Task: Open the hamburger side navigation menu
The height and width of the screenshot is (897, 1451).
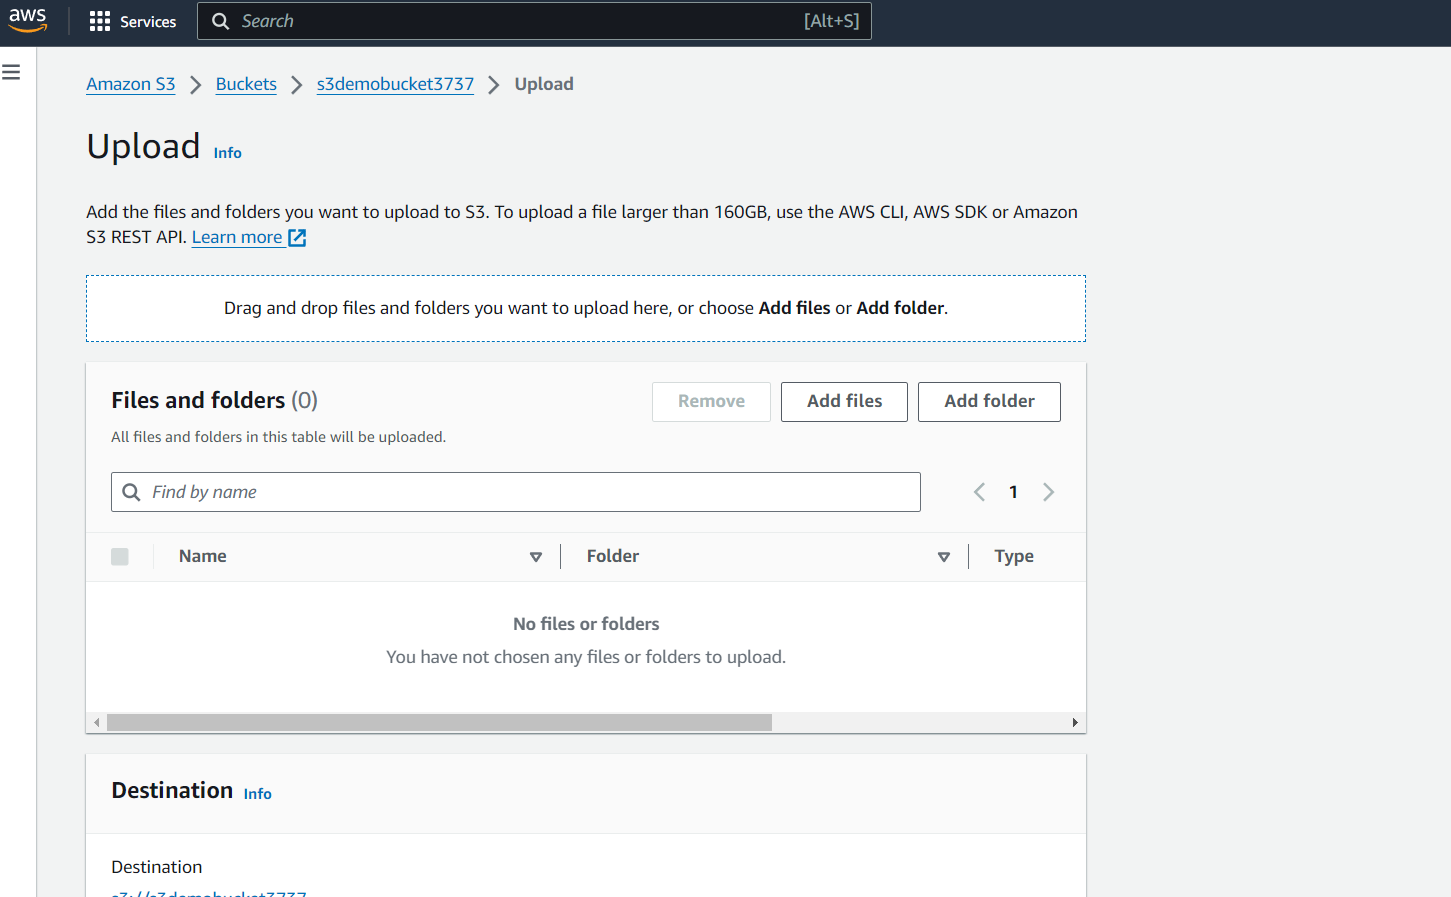Action: (x=11, y=72)
